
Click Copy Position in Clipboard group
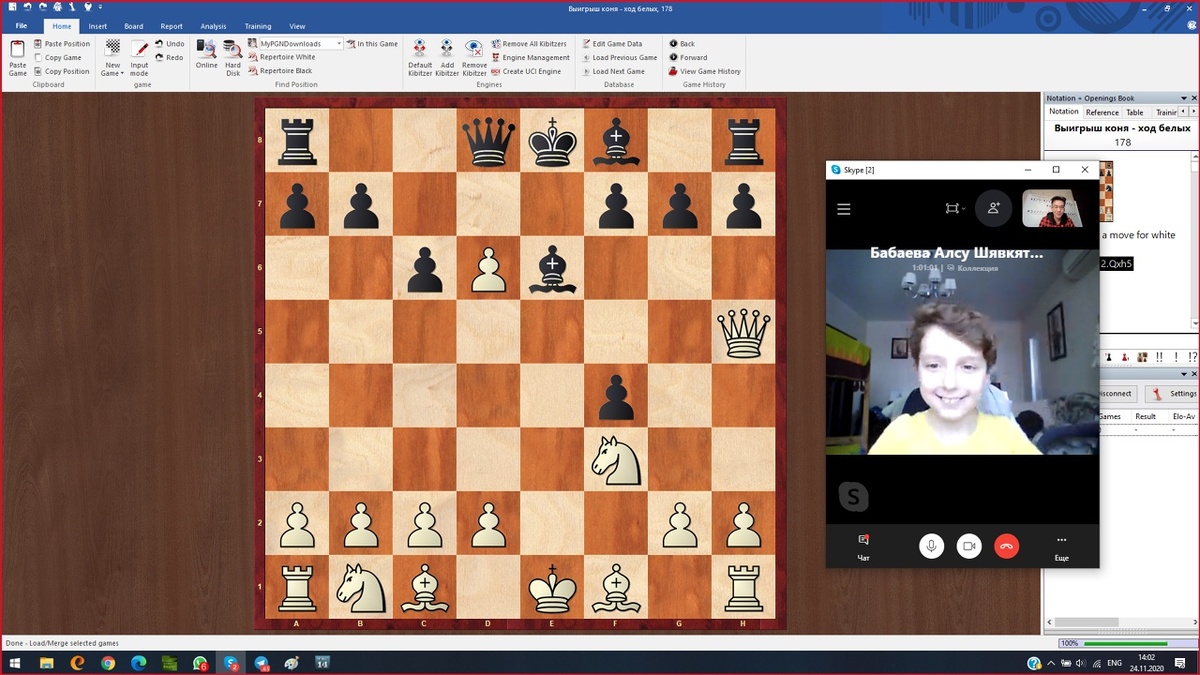(x=61, y=72)
